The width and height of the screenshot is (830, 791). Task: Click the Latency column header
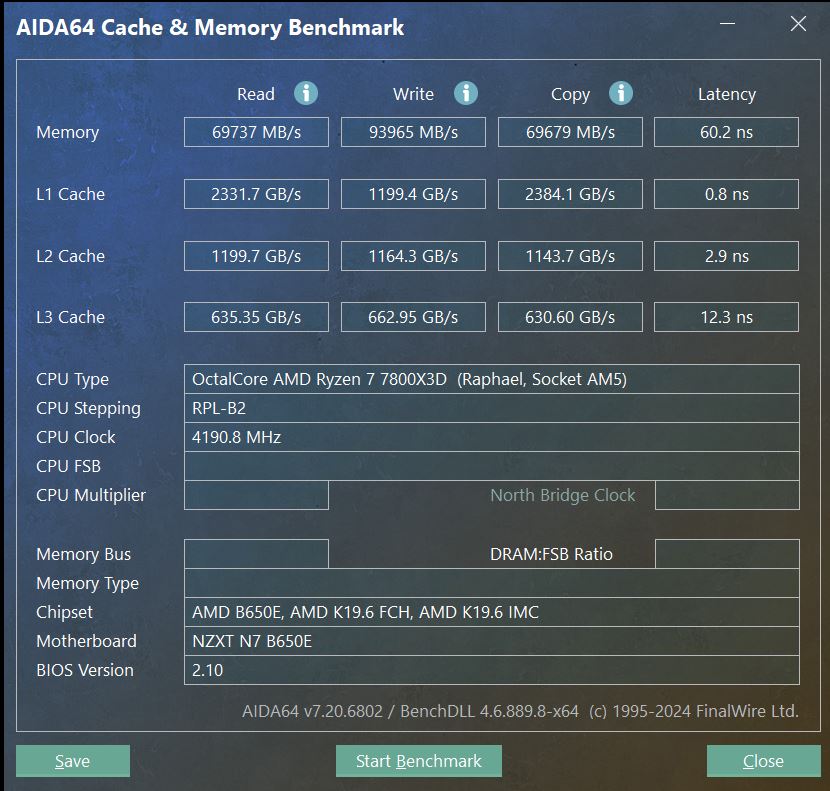click(727, 94)
